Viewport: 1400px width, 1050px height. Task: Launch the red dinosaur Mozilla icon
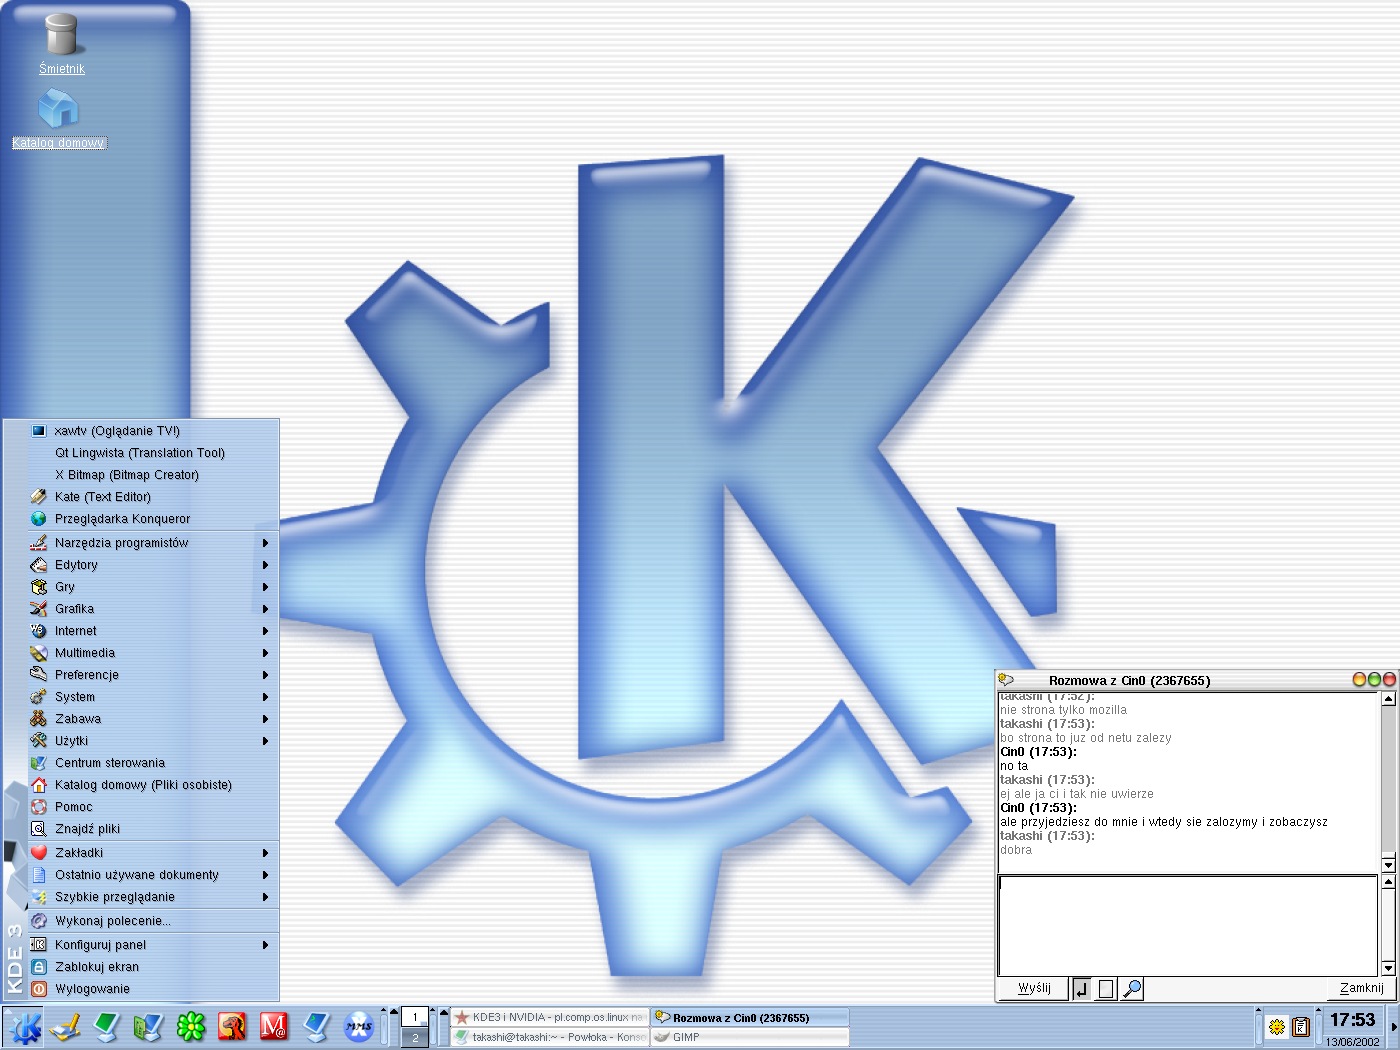pyautogui.click(x=232, y=1027)
